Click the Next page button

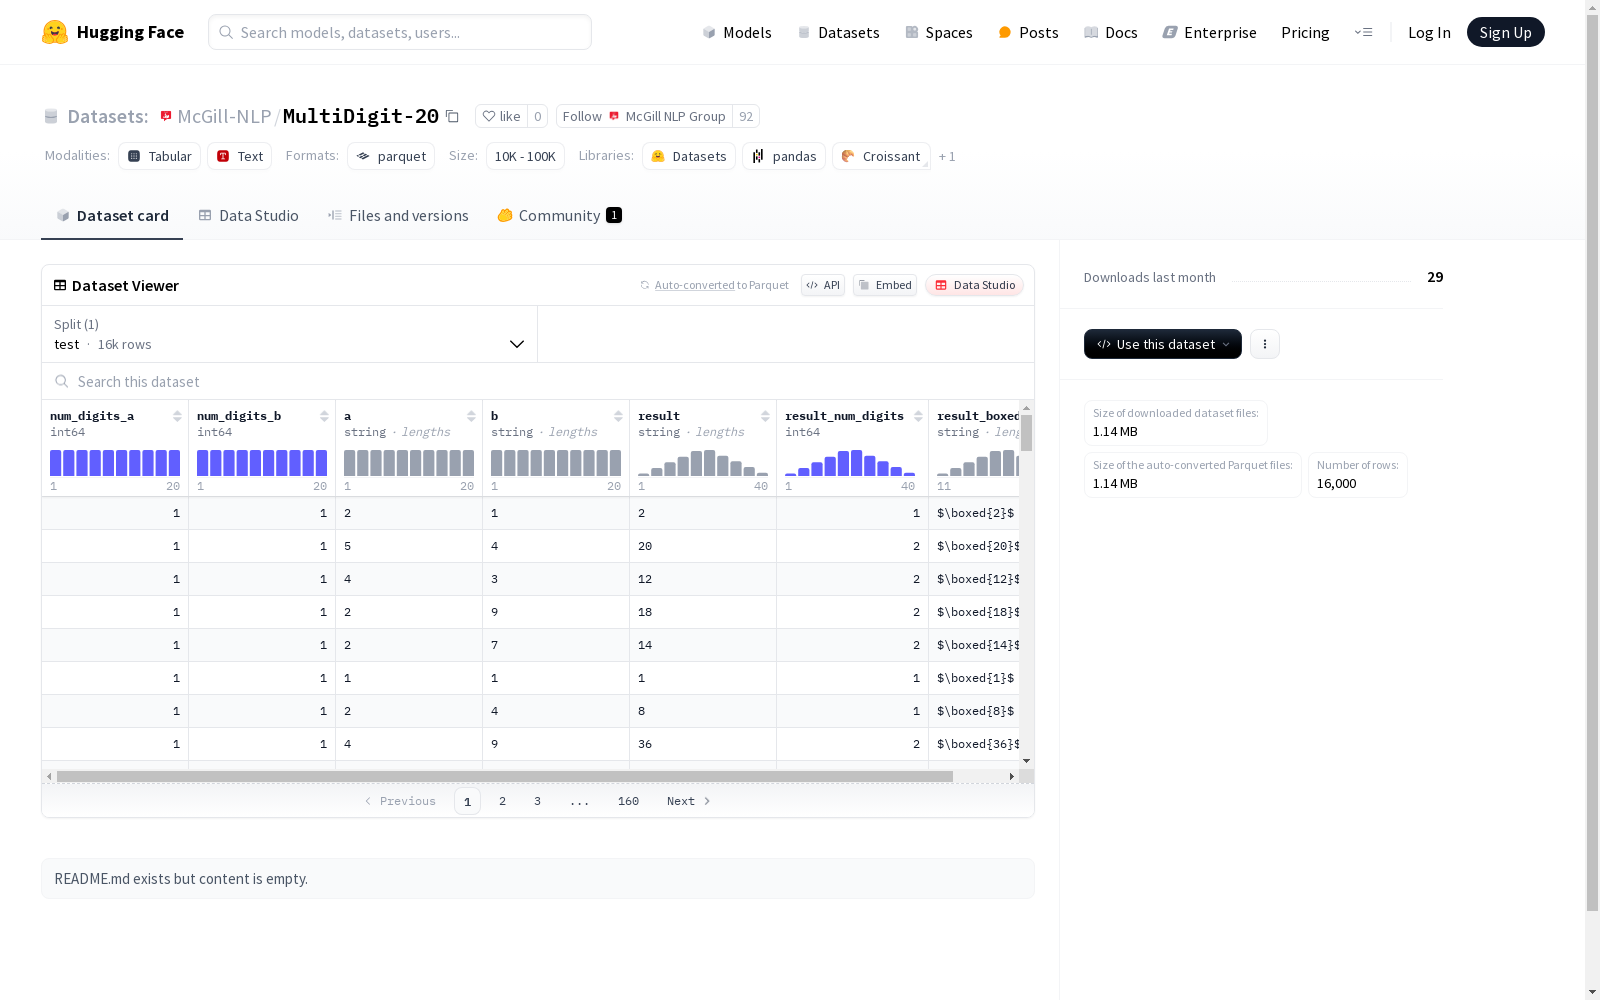[x=689, y=801]
